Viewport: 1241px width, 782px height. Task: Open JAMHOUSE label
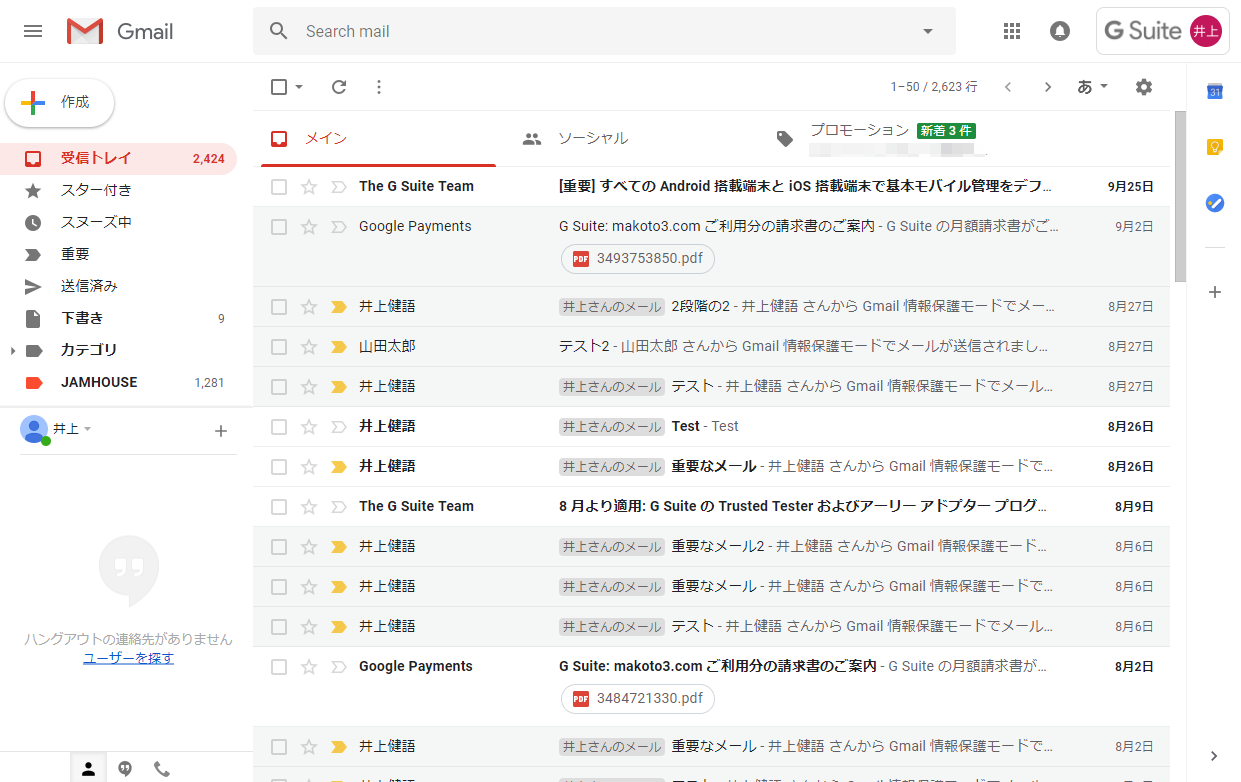coord(118,382)
